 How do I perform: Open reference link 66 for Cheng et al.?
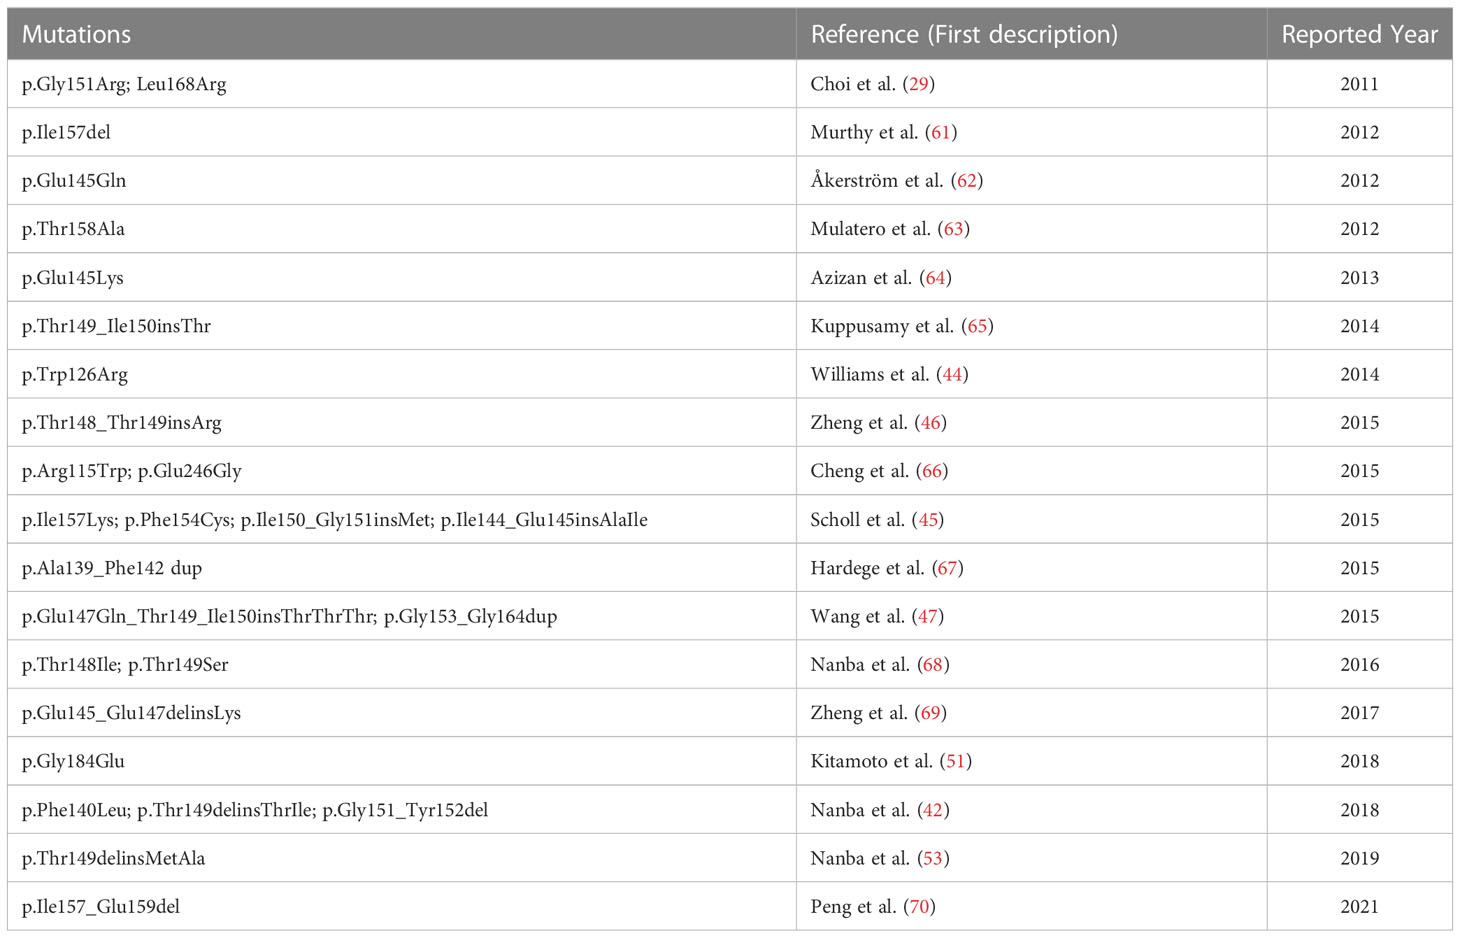[x=933, y=471]
